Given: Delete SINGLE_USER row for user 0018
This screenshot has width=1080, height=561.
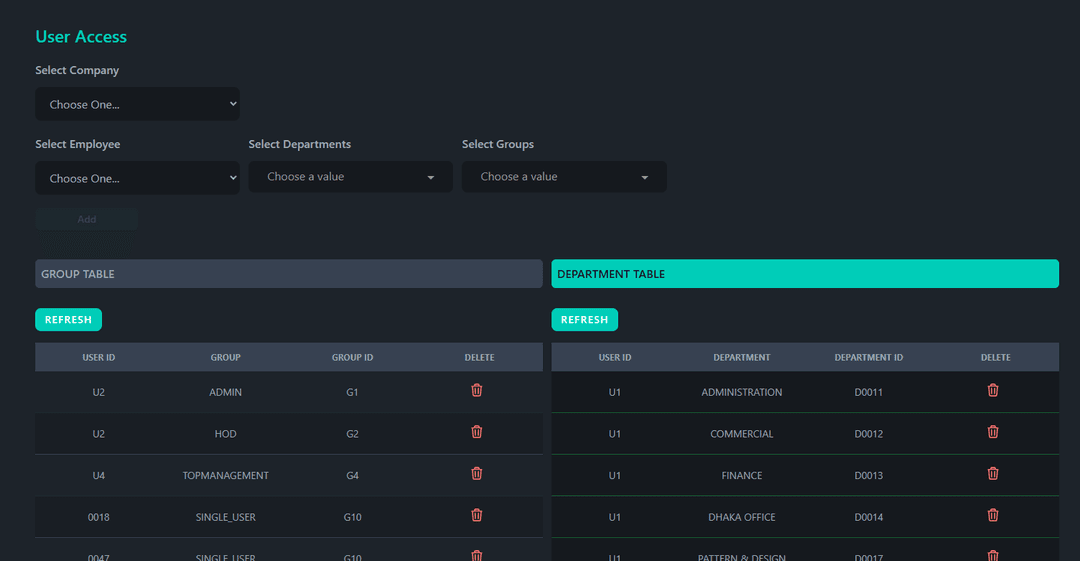Looking at the screenshot, I should click(477, 515).
